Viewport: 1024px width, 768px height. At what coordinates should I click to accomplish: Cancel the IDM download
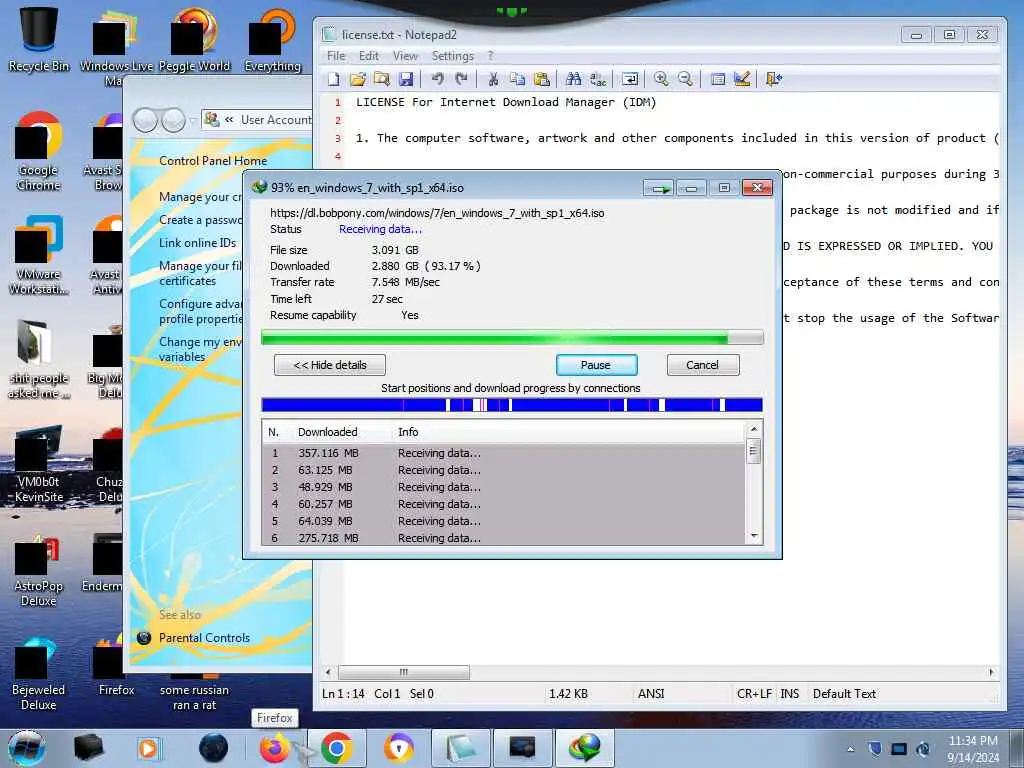click(703, 365)
